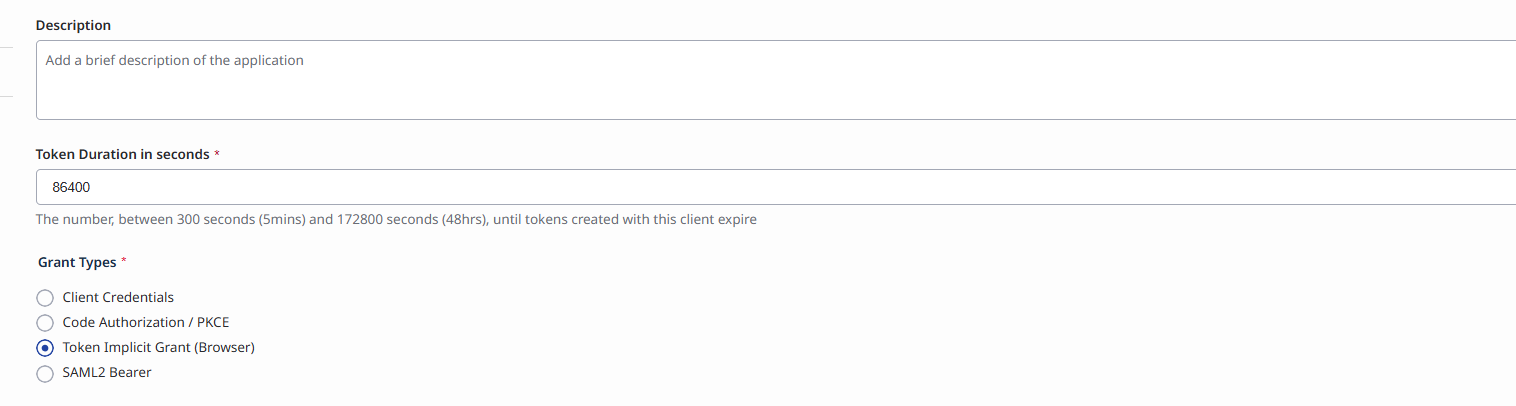
Task: Select the Client Credentials radio button
Action: 44,298
